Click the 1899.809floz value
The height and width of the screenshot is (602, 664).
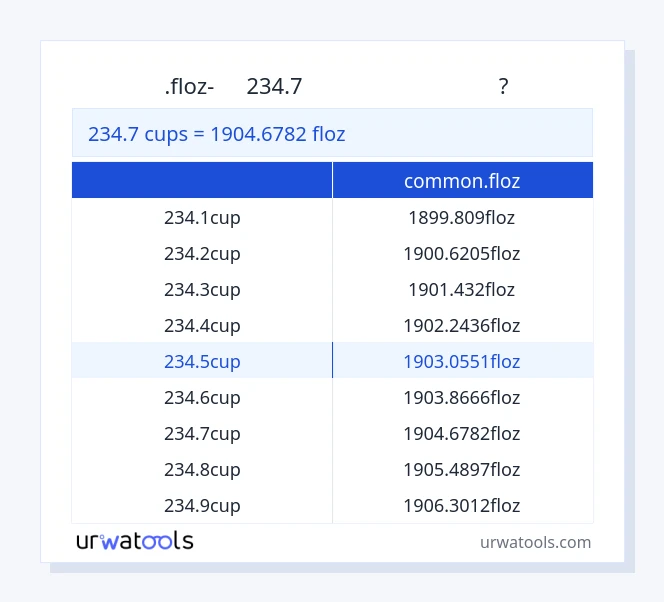pos(462,217)
